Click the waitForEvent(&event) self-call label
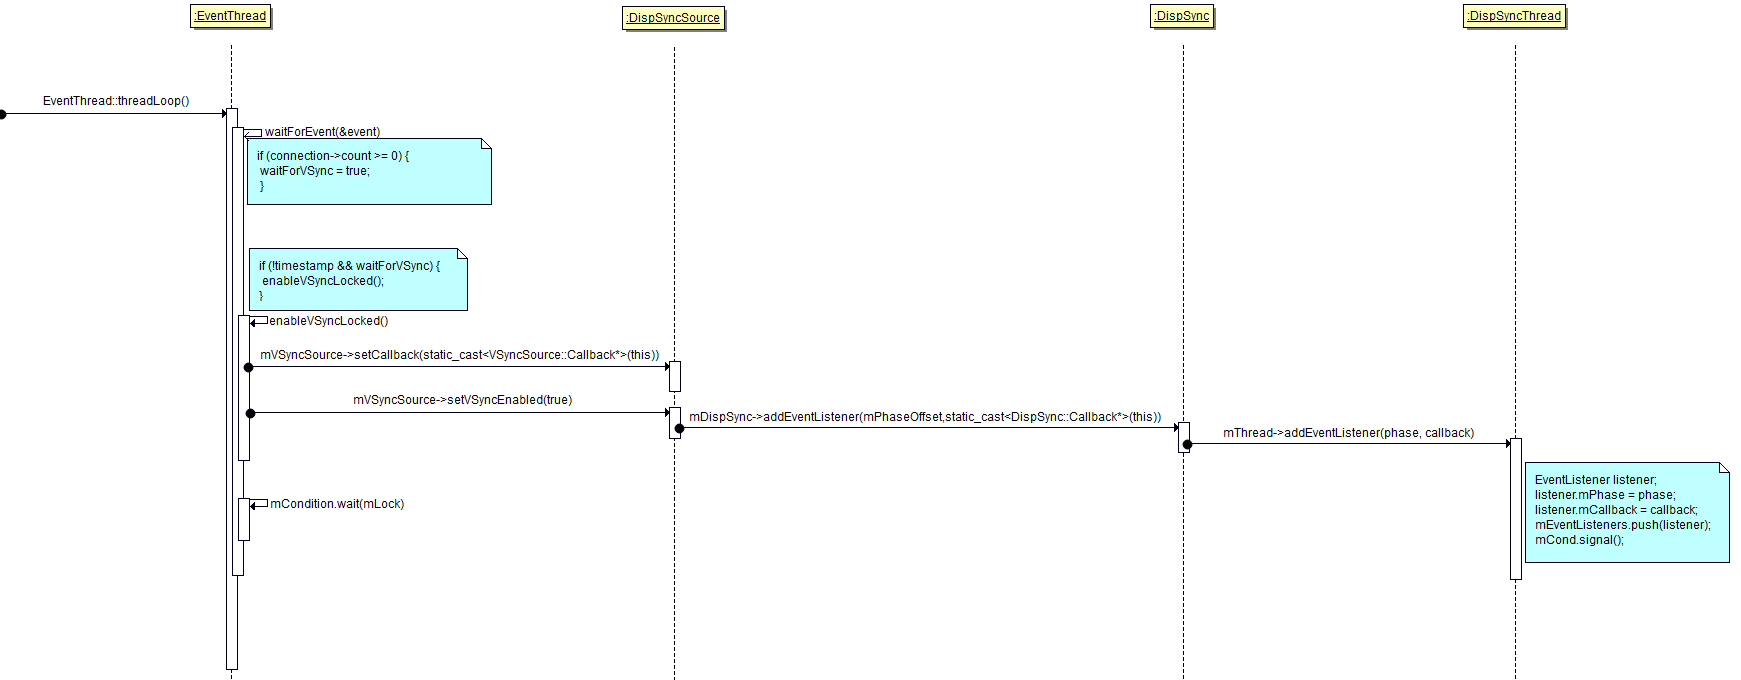1741x680 pixels. pos(322,132)
